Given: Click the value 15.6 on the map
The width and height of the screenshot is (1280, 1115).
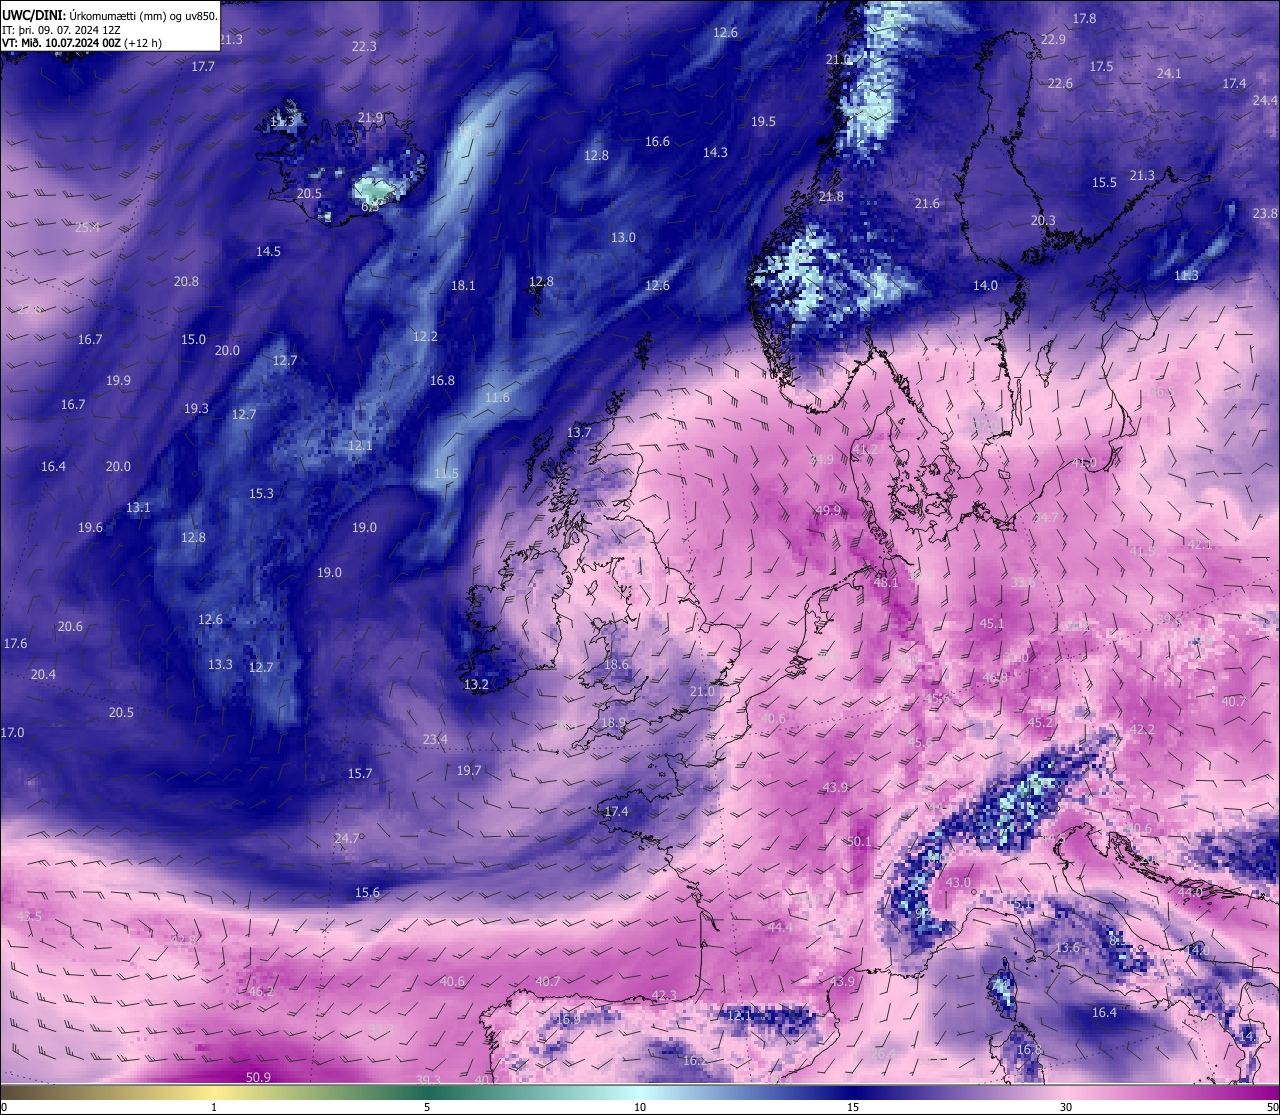Looking at the screenshot, I should pyautogui.click(x=367, y=892).
